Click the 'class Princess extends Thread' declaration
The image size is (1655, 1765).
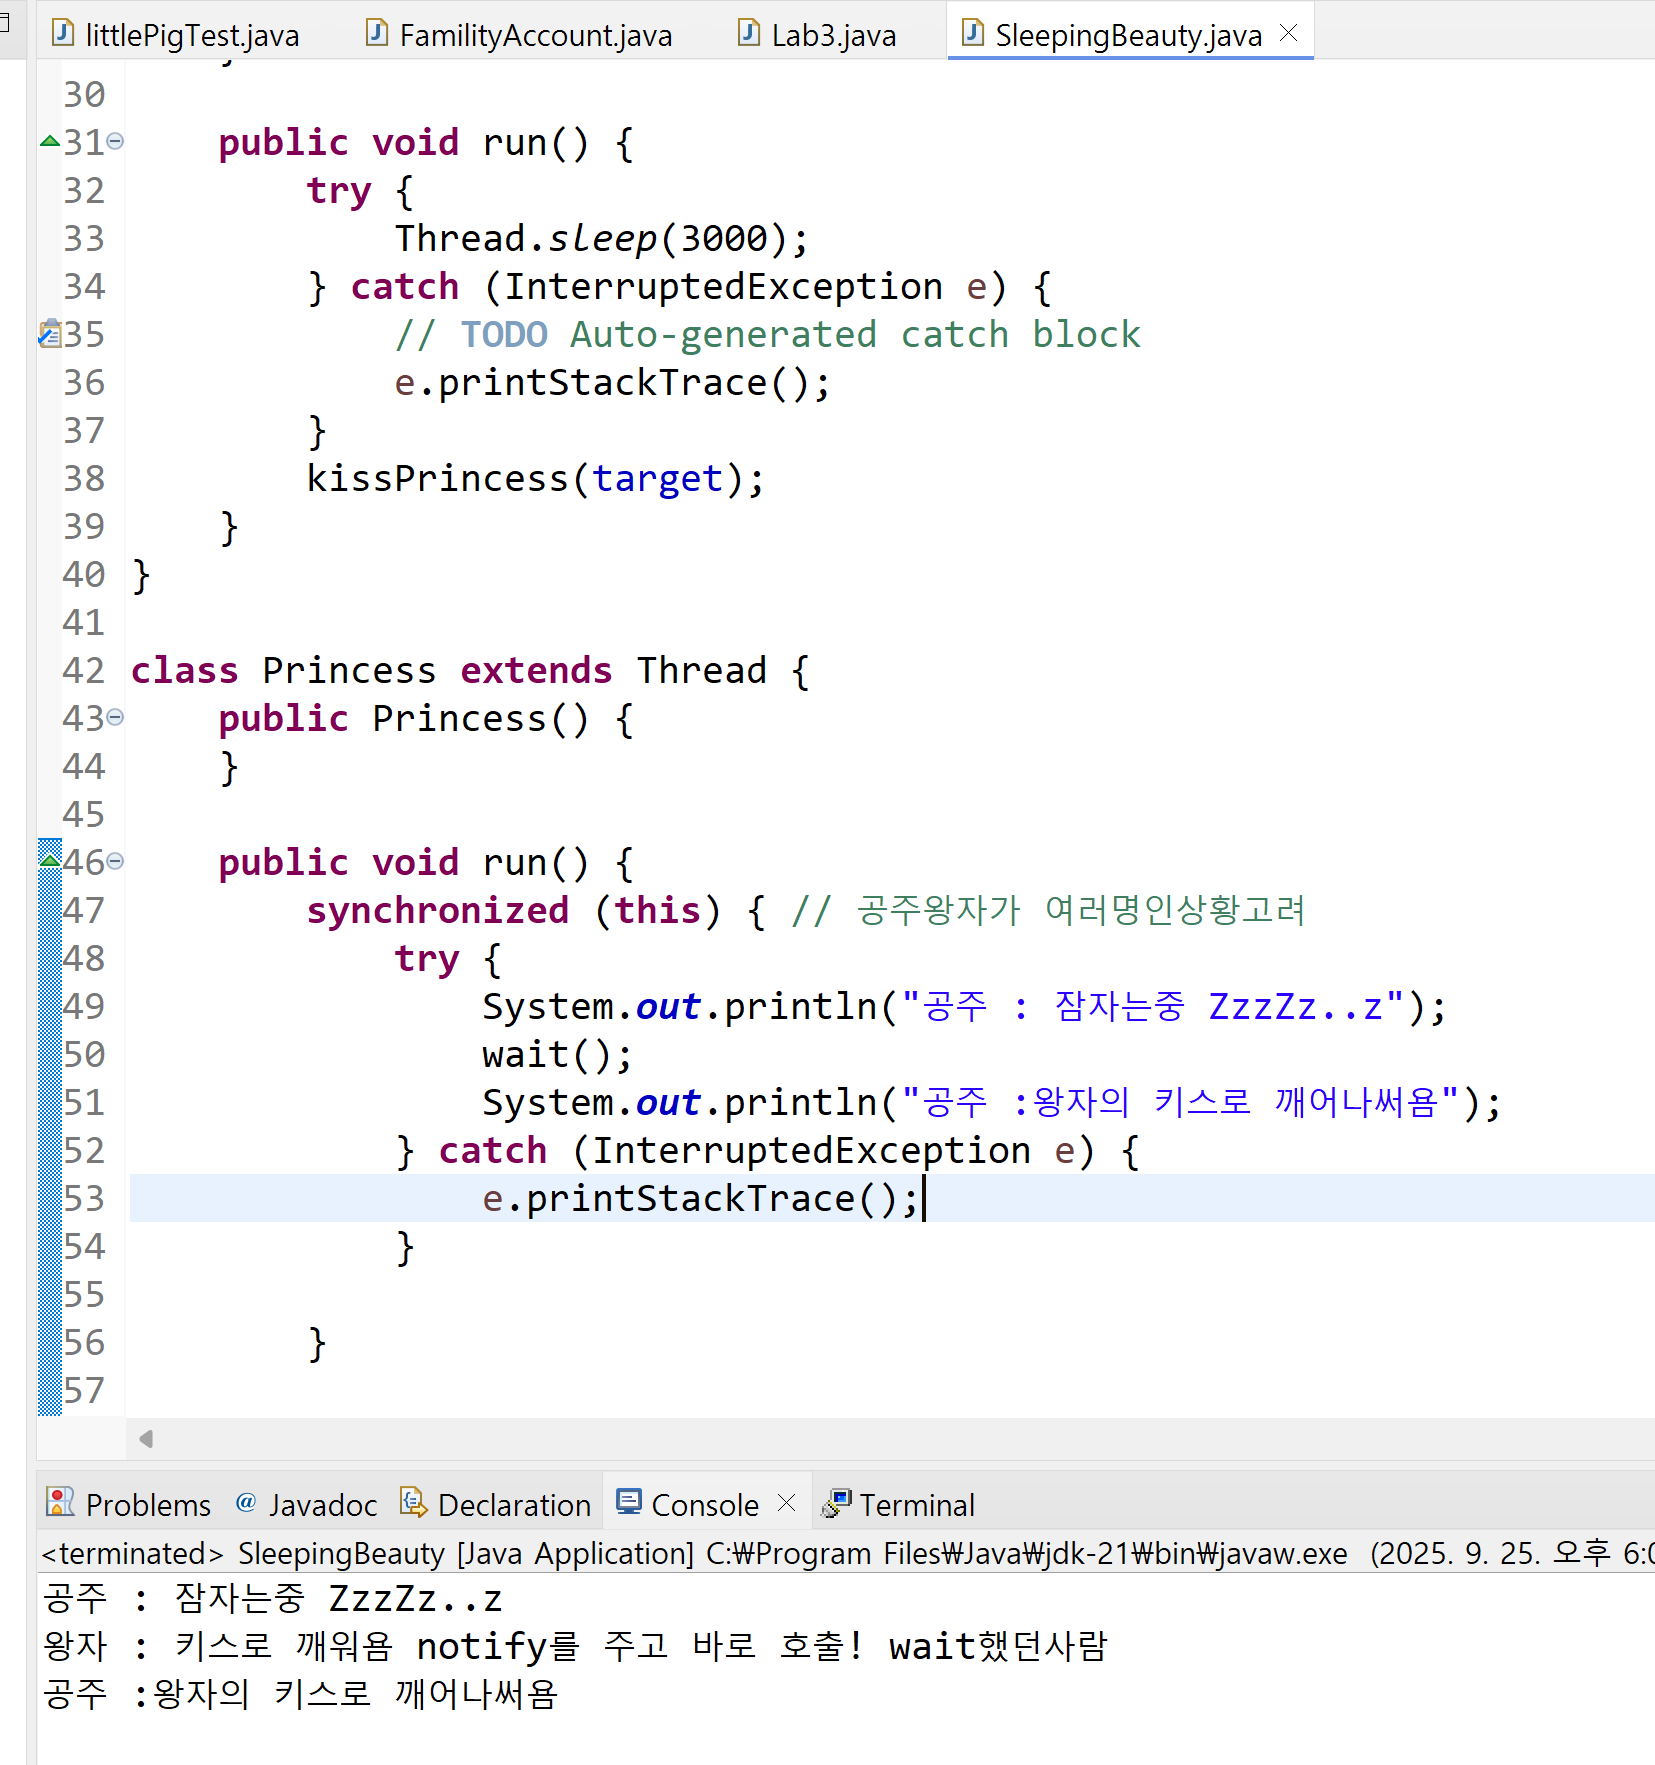[x=469, y=670]
